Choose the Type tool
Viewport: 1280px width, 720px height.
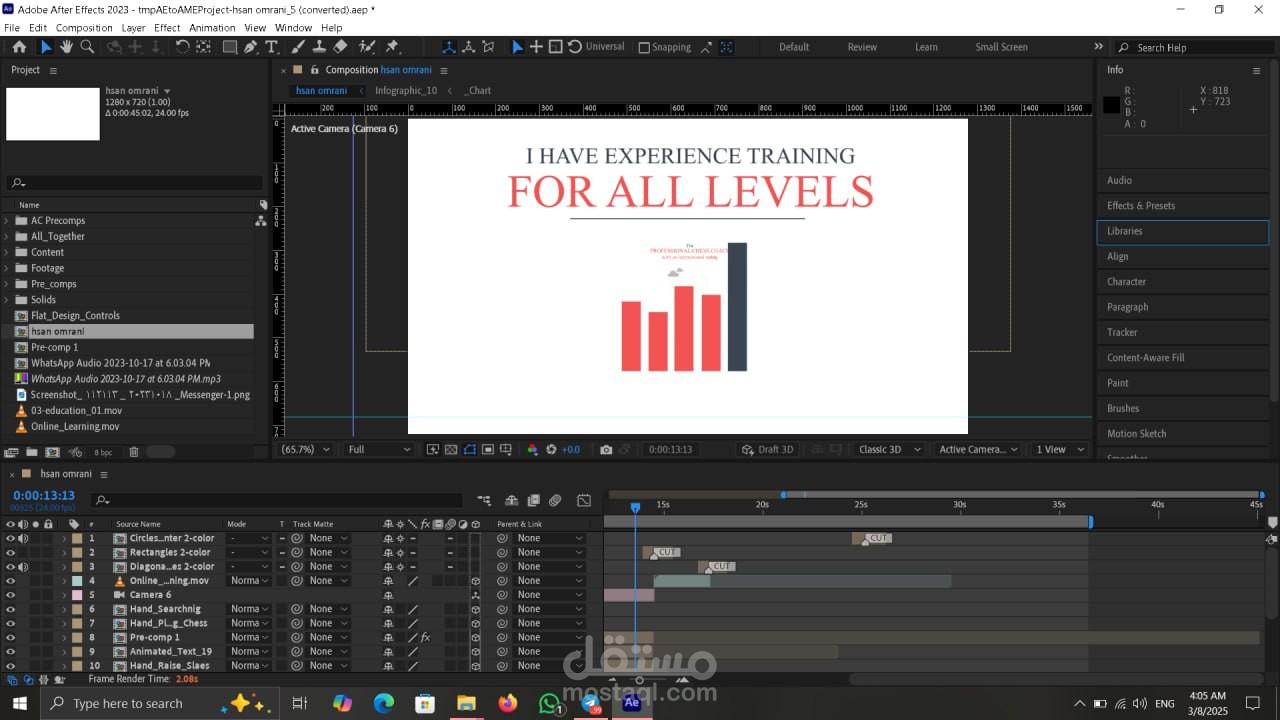pyautogui.click(x=271, y=47)
